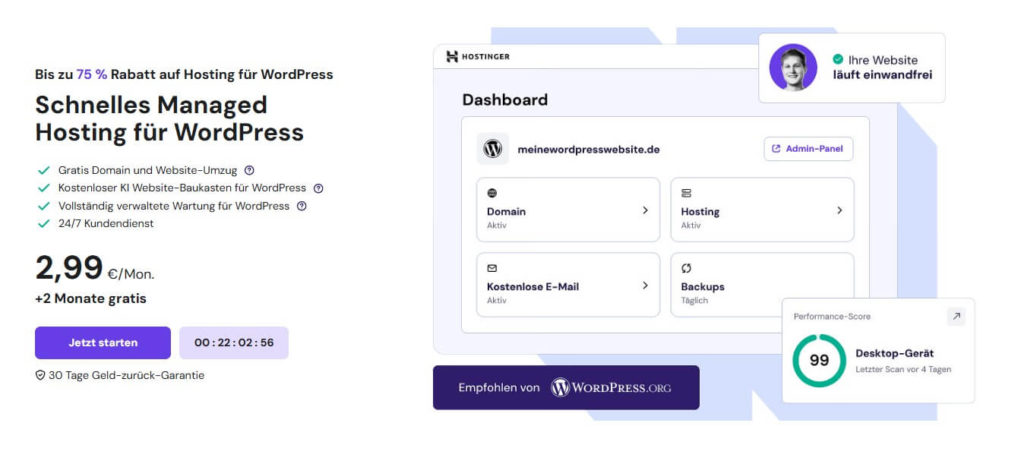1024x464 pixels.
Task: Click help icon beside verwaltete Wartung
Action: (x=301, y=206)
